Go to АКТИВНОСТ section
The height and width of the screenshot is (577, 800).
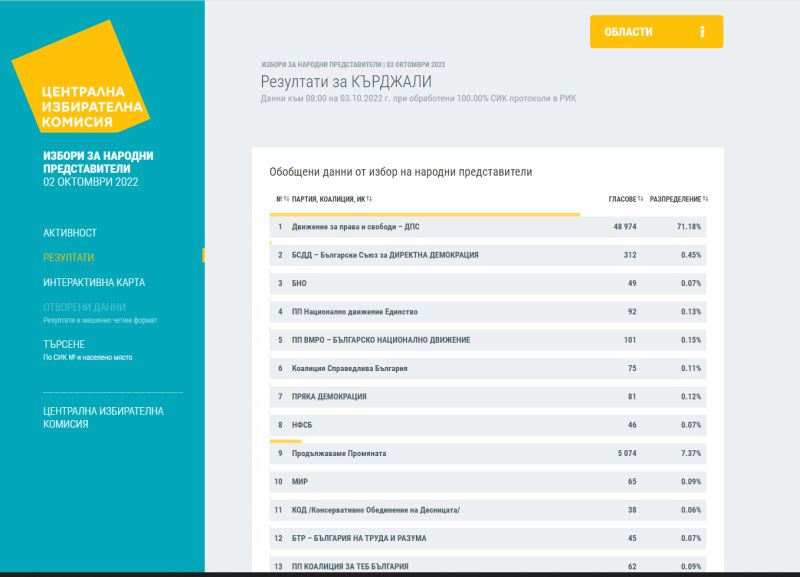pos(70,233)
